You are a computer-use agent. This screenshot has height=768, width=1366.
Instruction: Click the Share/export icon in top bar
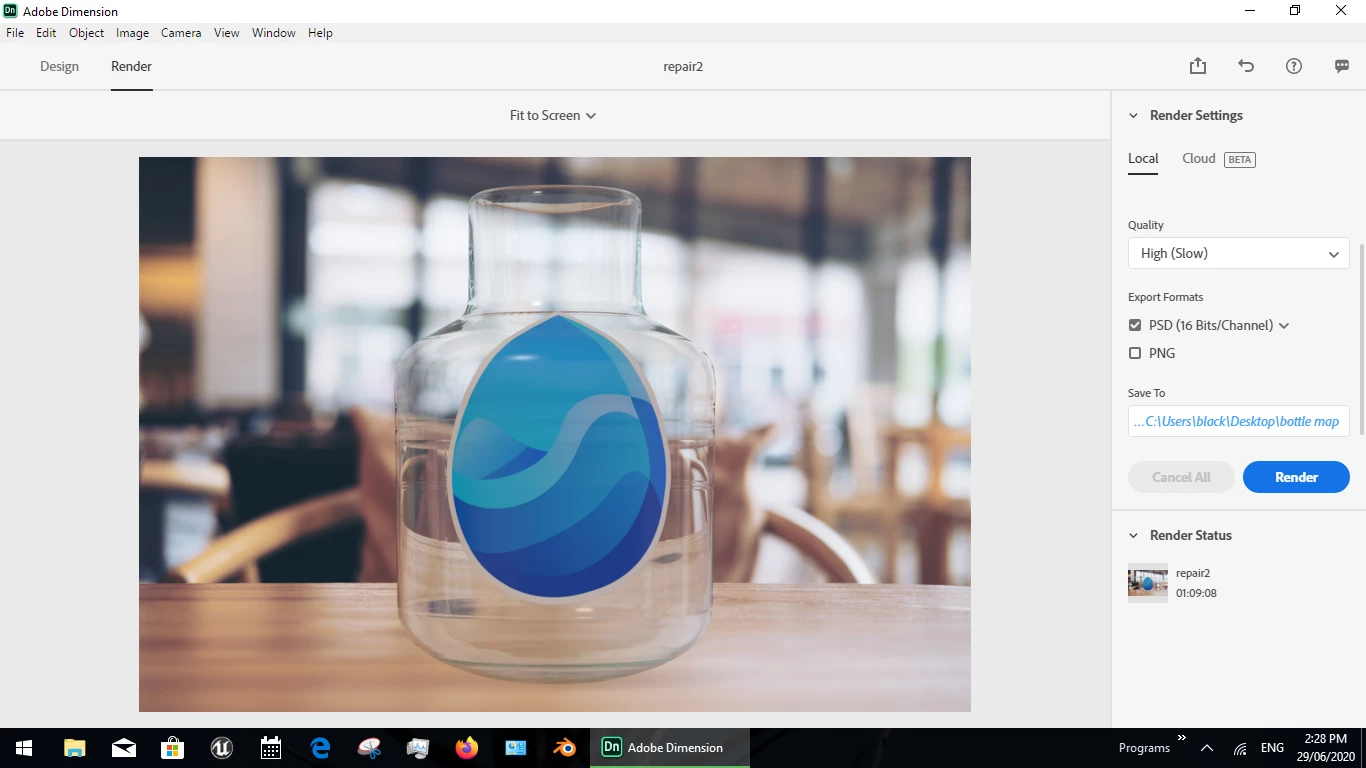(1198, 66)
